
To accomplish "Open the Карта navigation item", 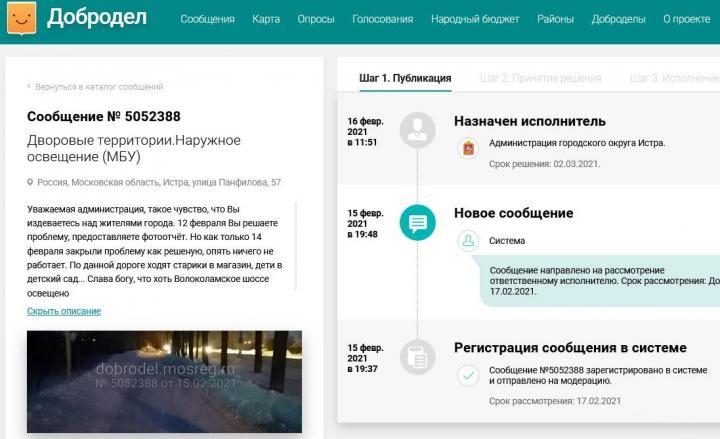I will (266, 19).
